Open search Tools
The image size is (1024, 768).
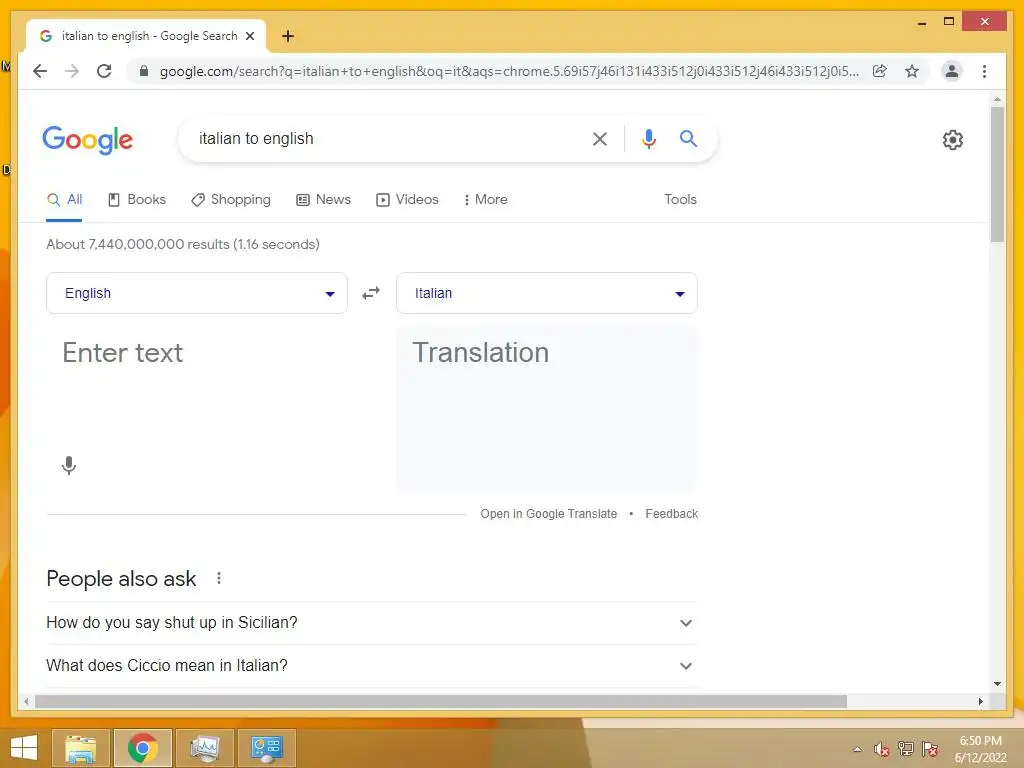680,199
